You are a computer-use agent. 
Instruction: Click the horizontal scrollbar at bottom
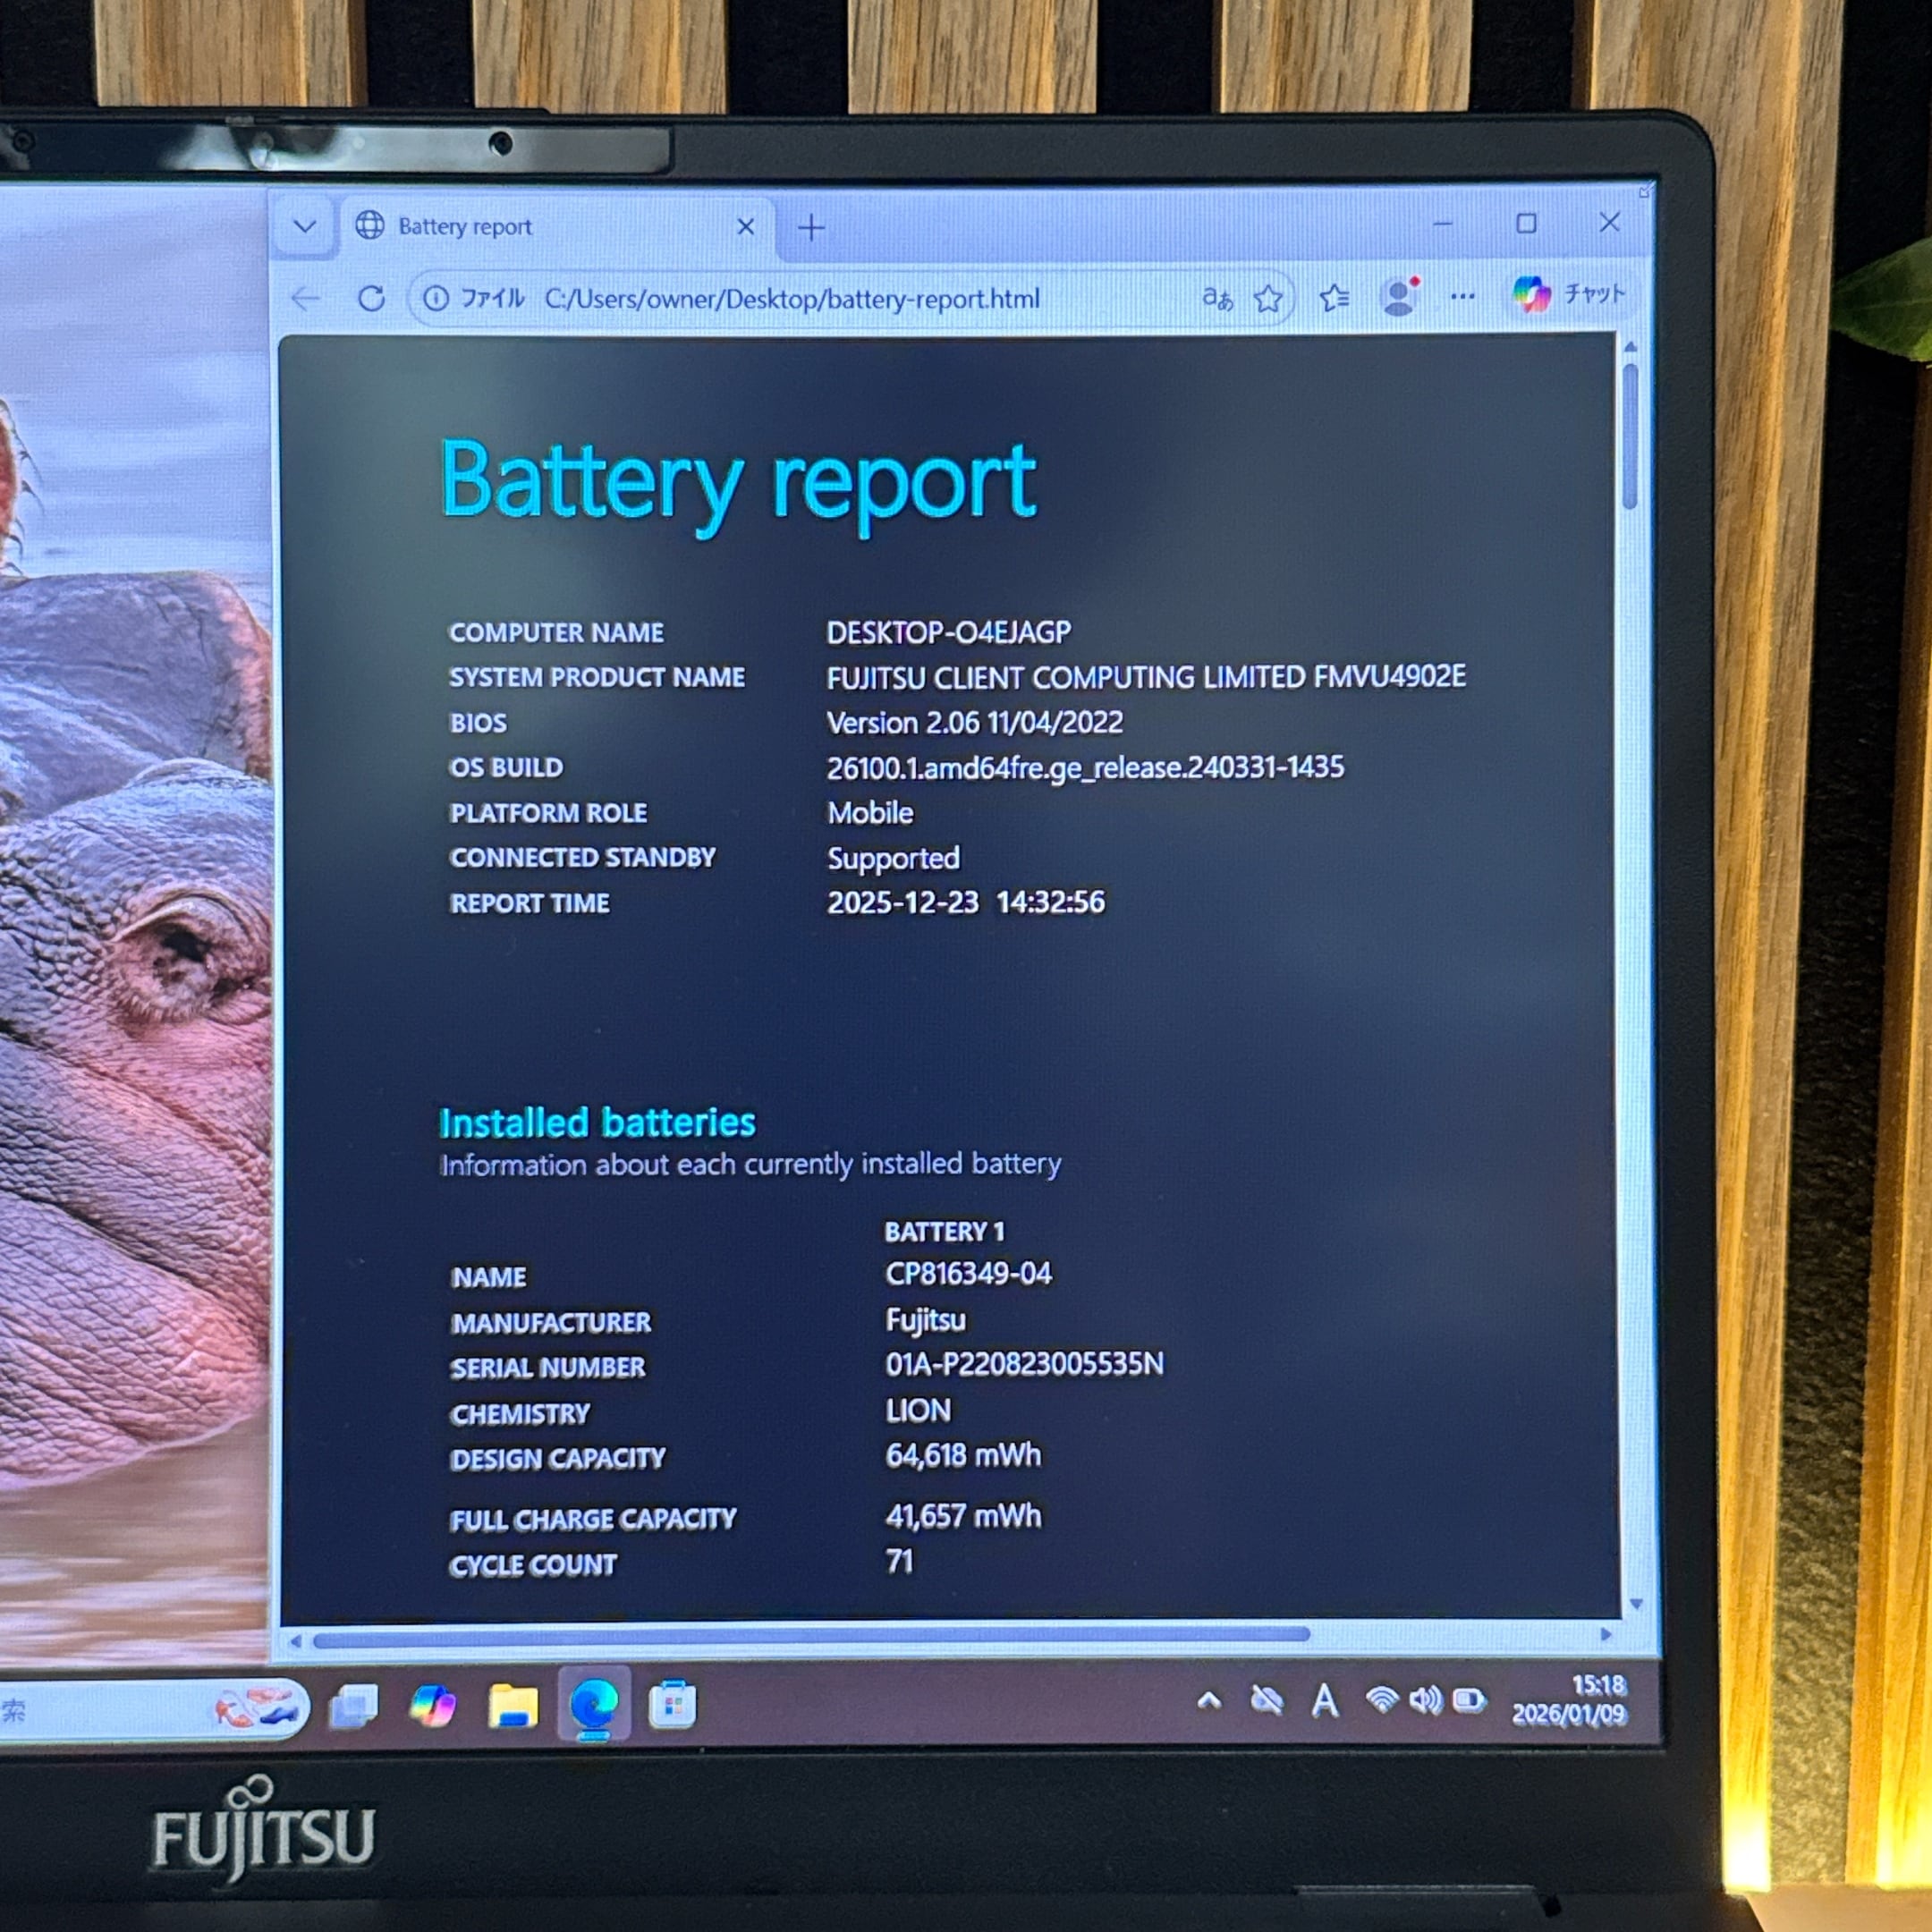tap(810, 1635)
